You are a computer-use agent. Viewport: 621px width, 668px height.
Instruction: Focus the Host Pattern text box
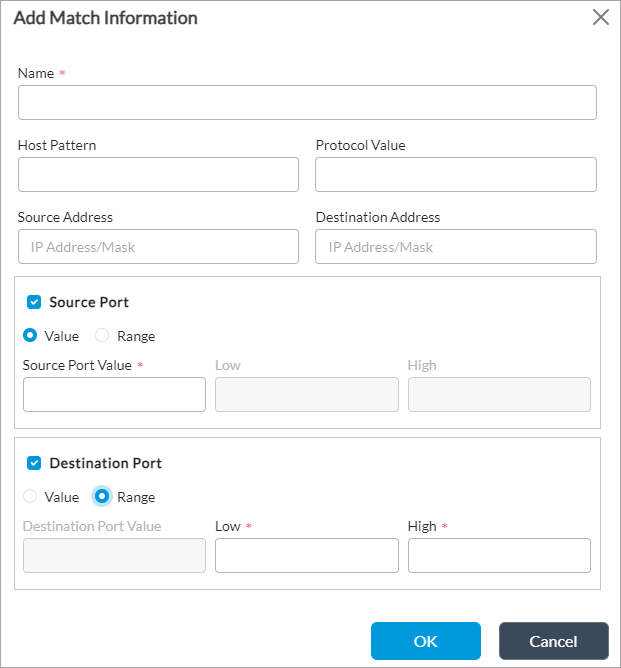click(158, 174)
